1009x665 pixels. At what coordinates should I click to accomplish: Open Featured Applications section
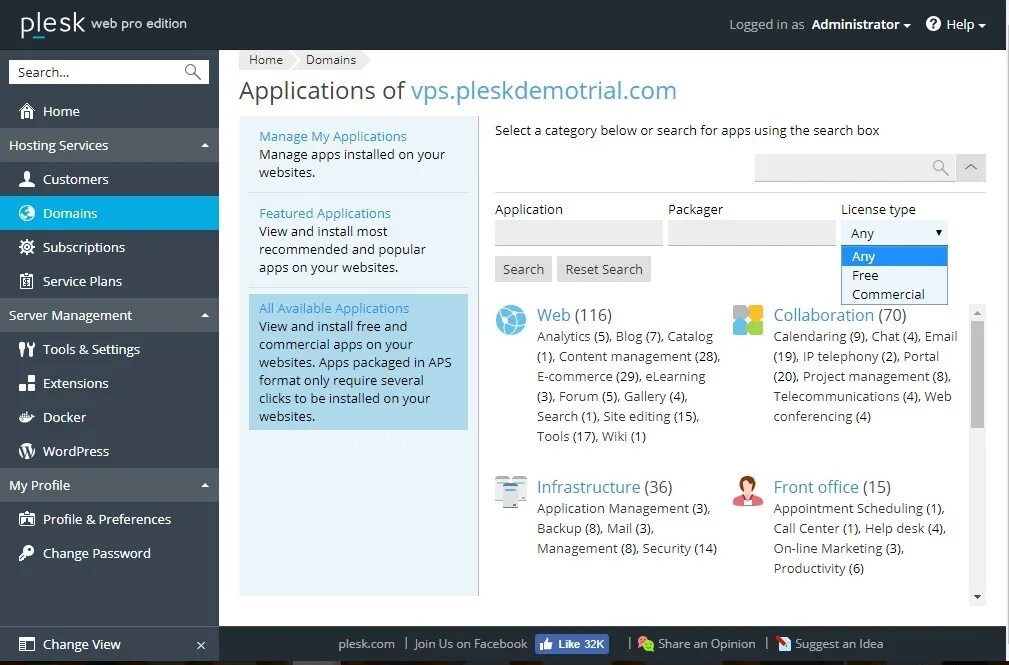(x=324, y=213)
